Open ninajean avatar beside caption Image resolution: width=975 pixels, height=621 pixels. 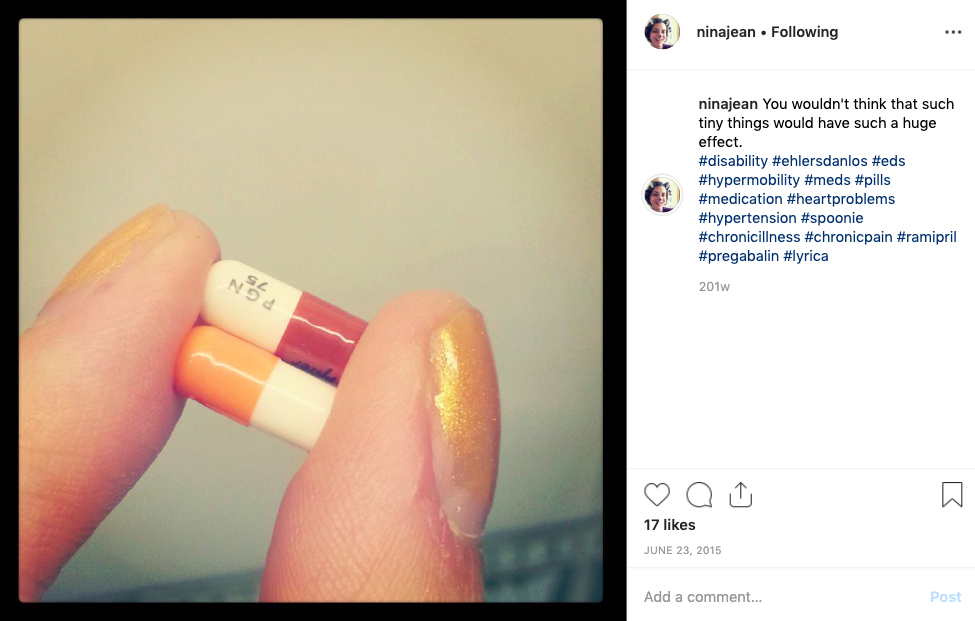[x=662, y=195]
